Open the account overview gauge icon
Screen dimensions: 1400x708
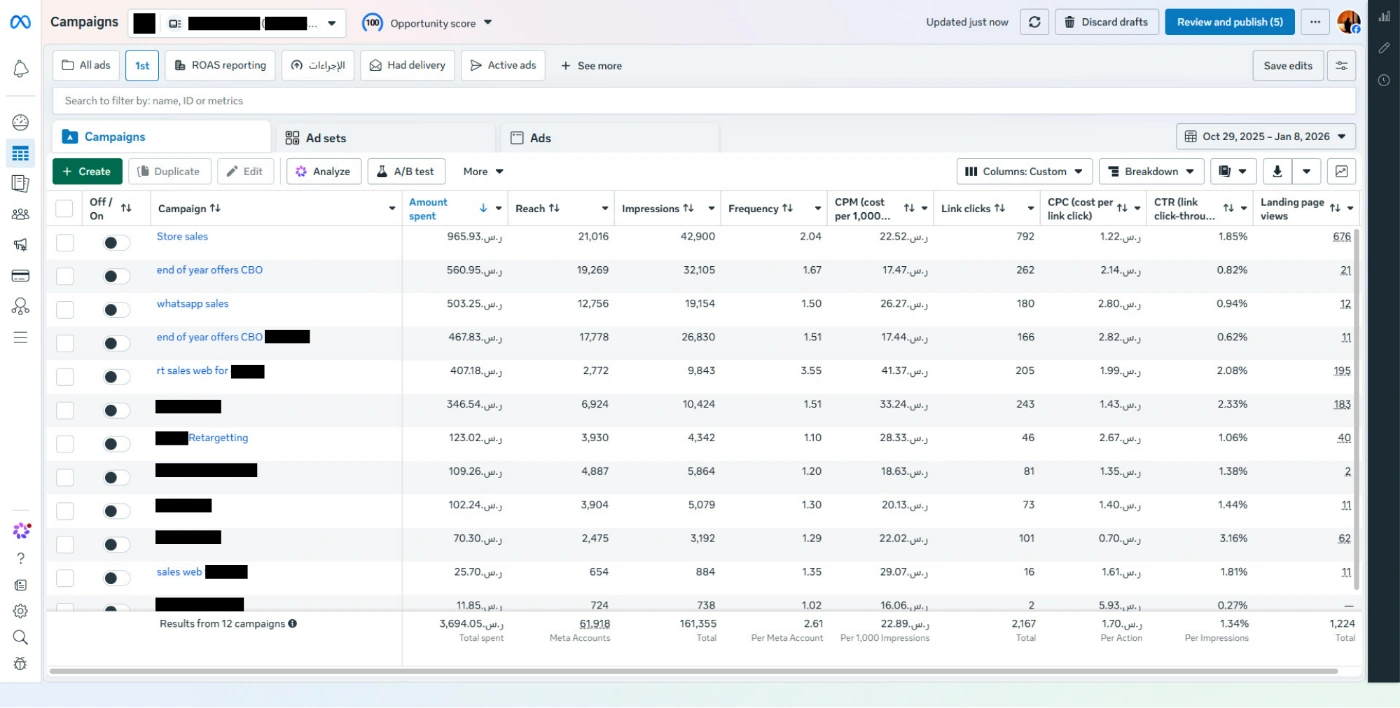[20, 123]
